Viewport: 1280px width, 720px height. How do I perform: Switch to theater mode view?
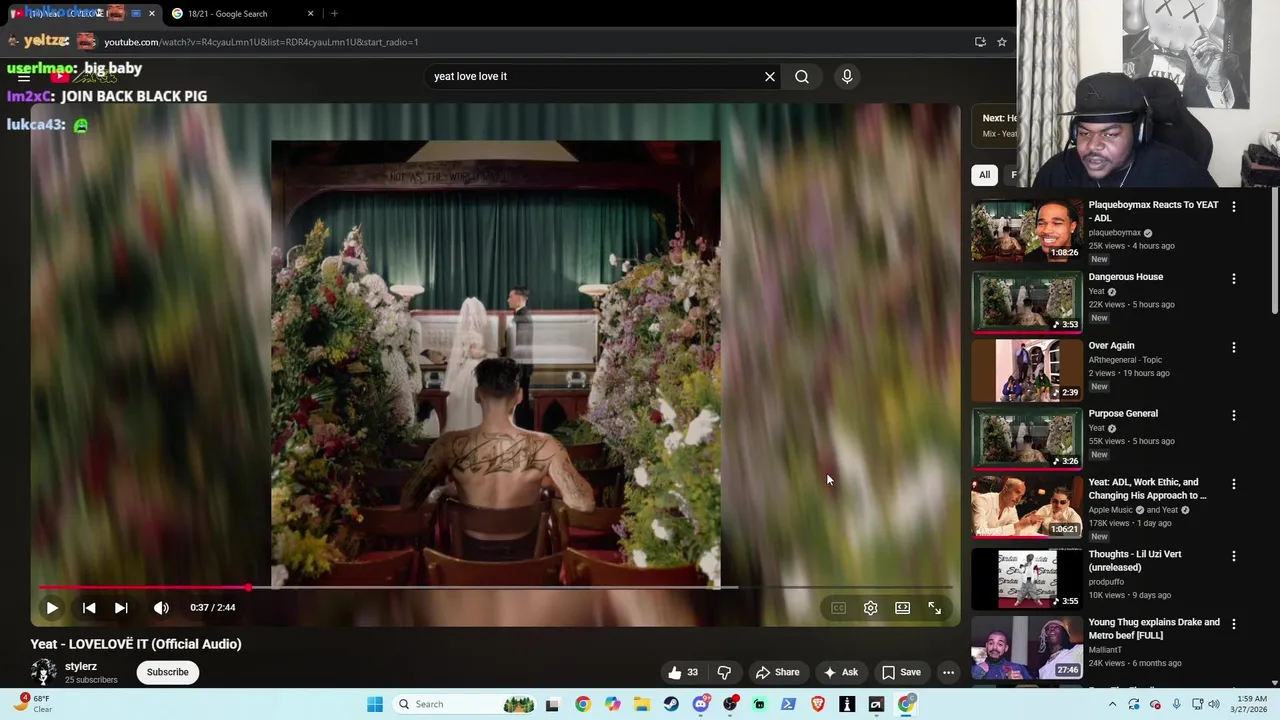point(902,607)
